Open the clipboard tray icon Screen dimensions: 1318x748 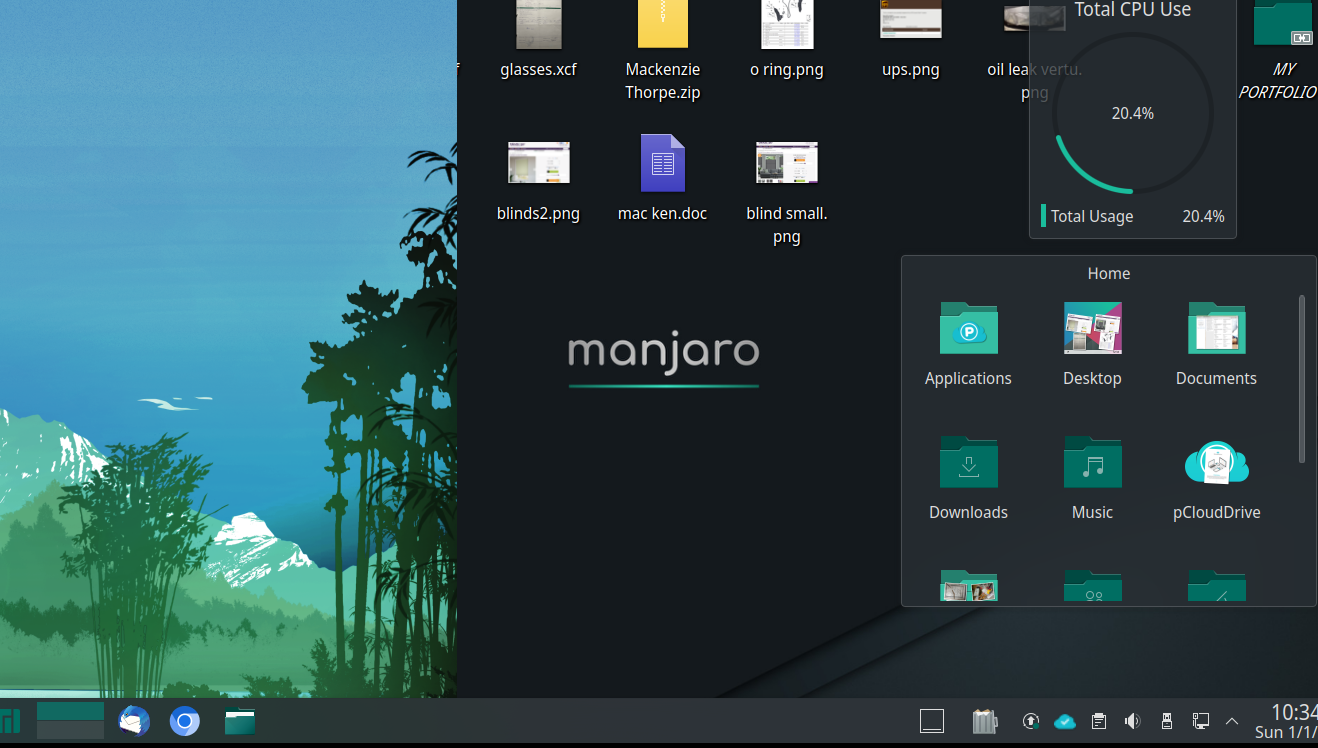(1099, 721)
